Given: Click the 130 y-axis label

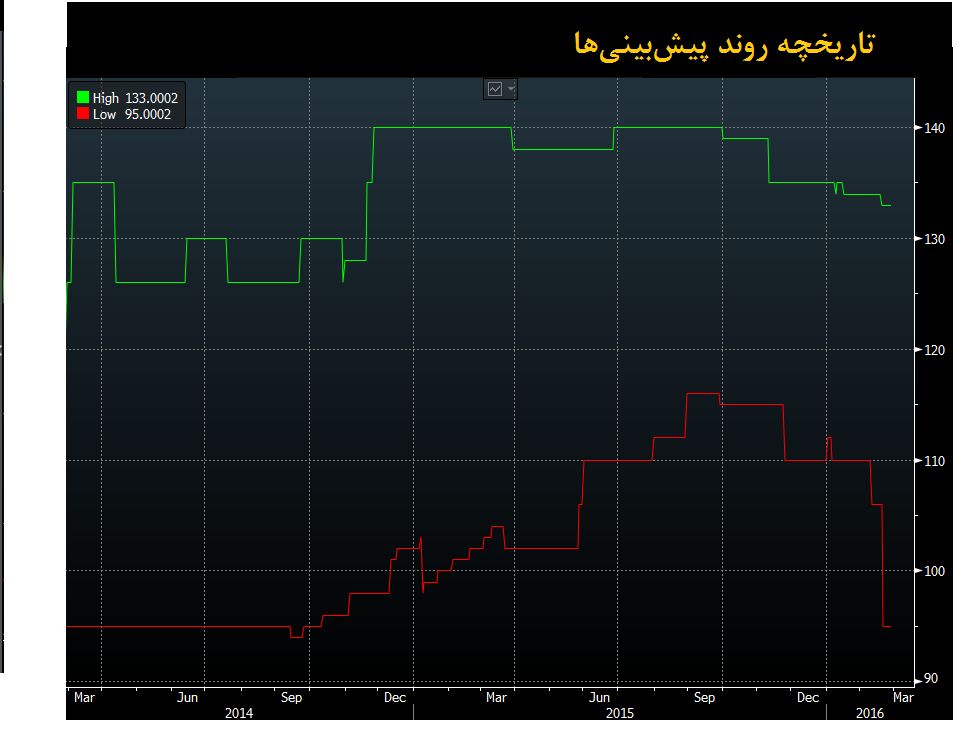Looking at the screenshot, I should tap(934, 239).
